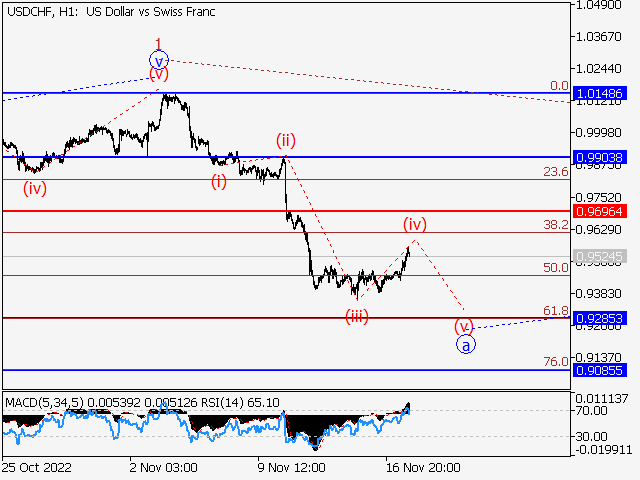This screenshot has width=640, height=480.
Task: Click the grey current price 0.95245 label
Action: tap(600, 257)
